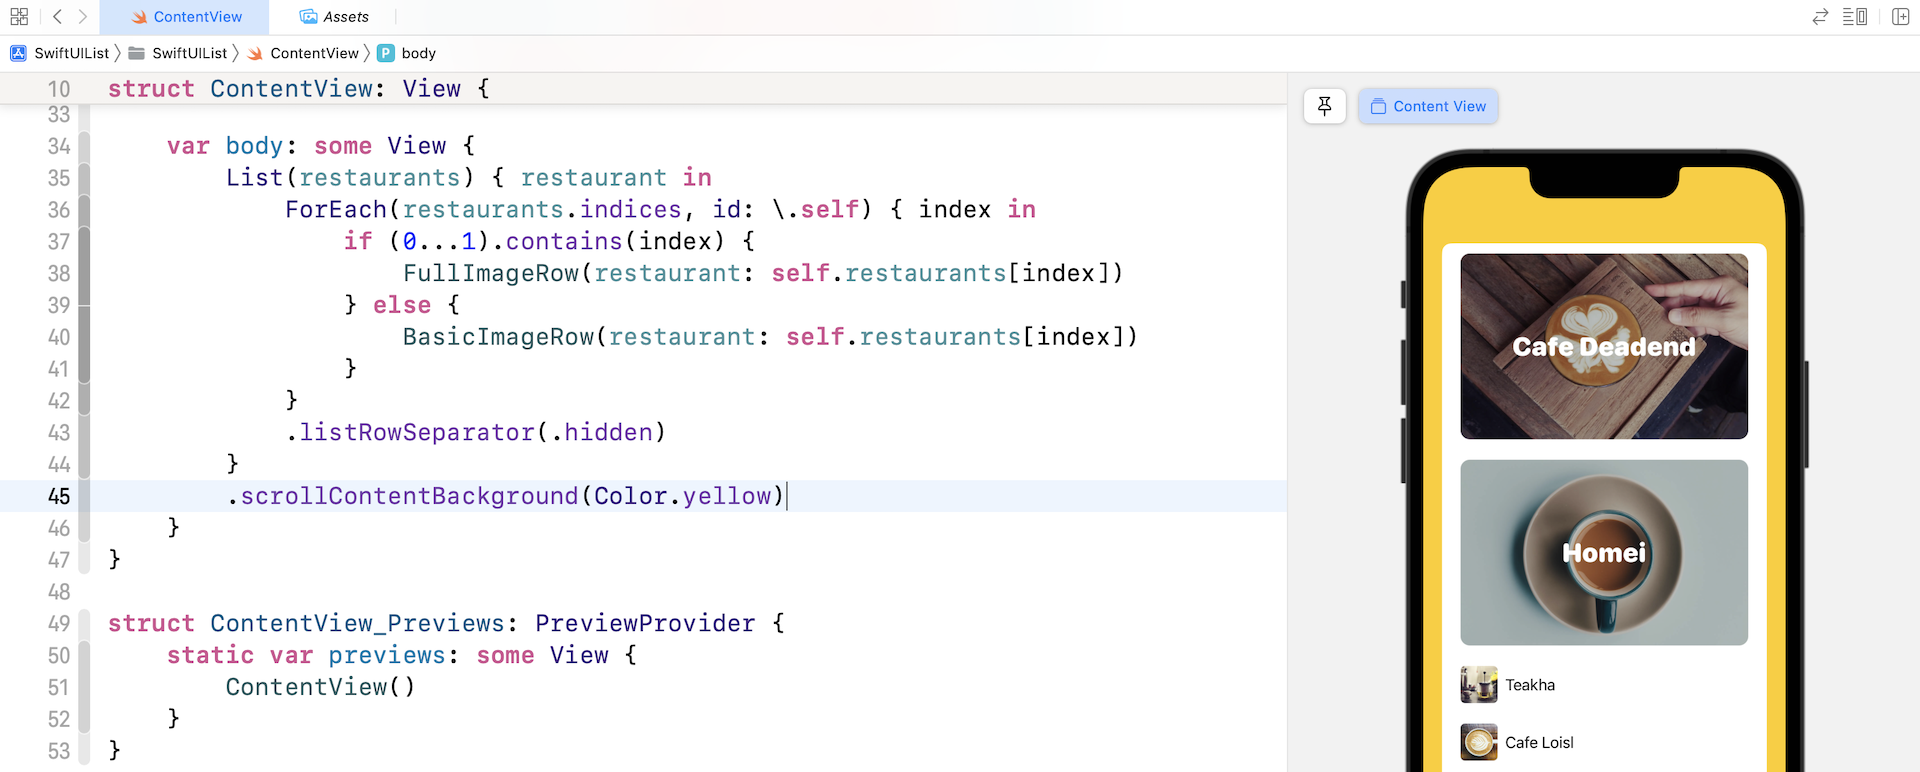Add a new editor pane
Image resolution: width=1920 pixels, height=772 pixels.
click(x=1900, y=17)
